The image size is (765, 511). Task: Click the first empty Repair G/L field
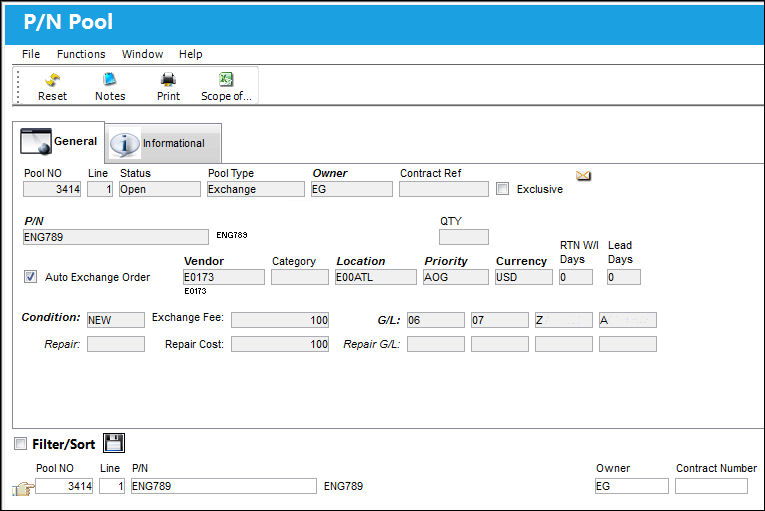tap(436, 344)
